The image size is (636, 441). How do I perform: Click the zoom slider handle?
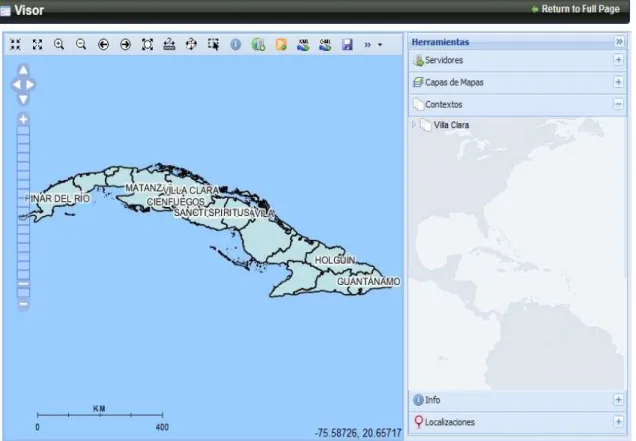[24, 284]
